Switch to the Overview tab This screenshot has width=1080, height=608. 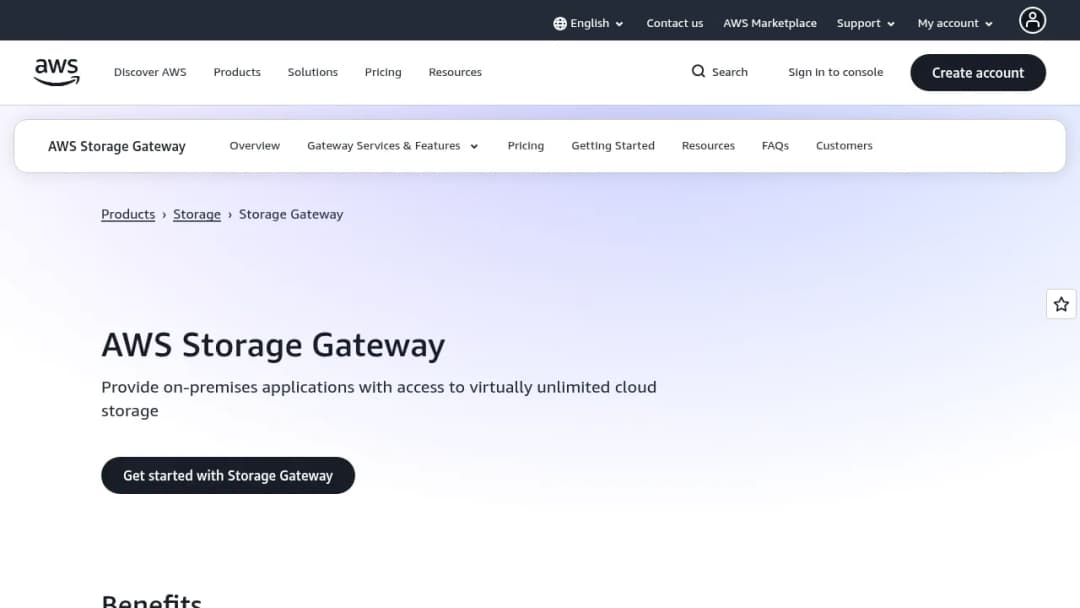coord(255,146)
